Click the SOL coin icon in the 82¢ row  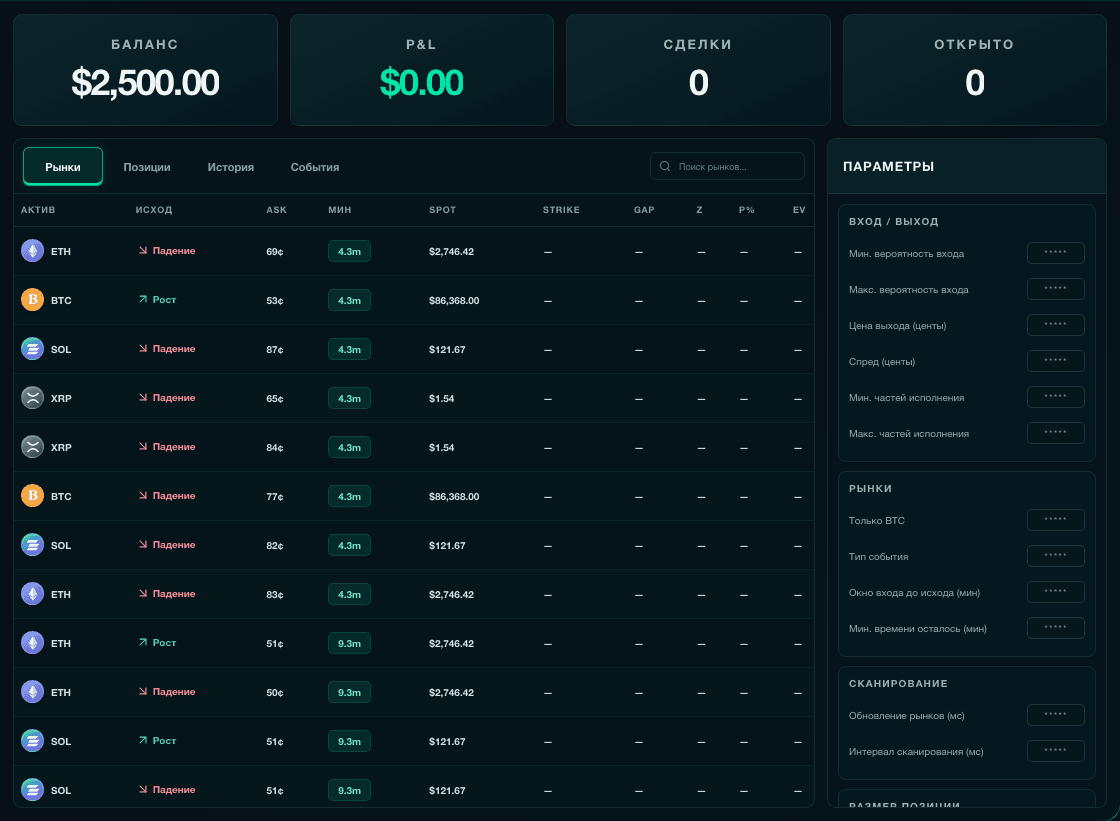coord(32,545)
